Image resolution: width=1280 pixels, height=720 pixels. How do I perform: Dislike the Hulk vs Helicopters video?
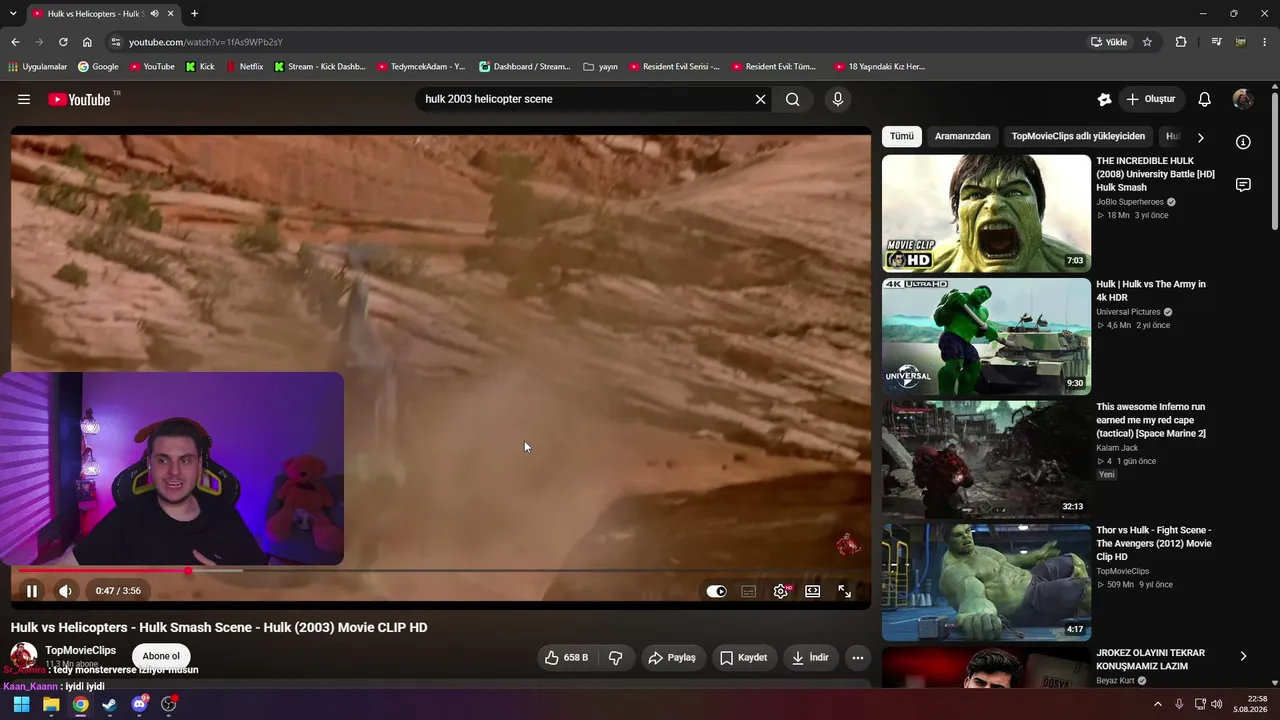tap(616, 658)
